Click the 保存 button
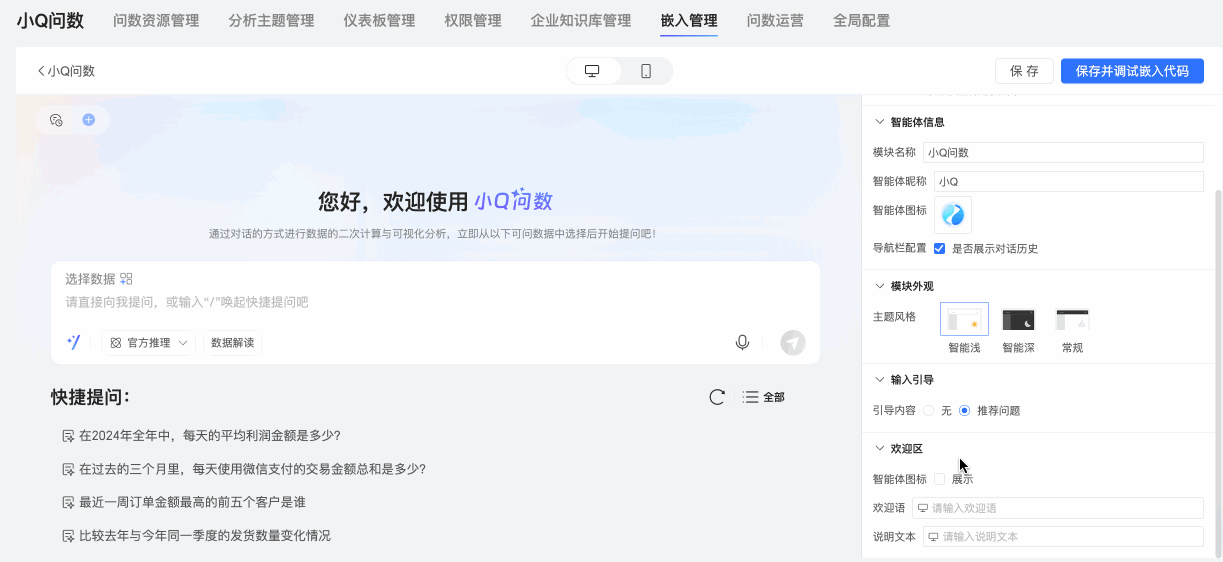1223x562 pixels. pyautogui.click(x=1024, y=71)
